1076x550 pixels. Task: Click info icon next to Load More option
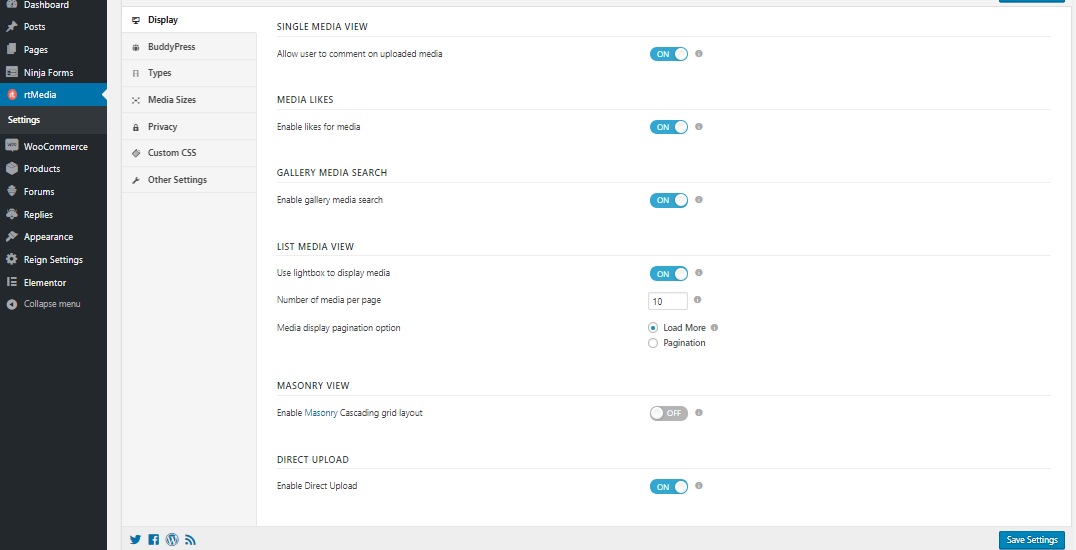[714, 328]
